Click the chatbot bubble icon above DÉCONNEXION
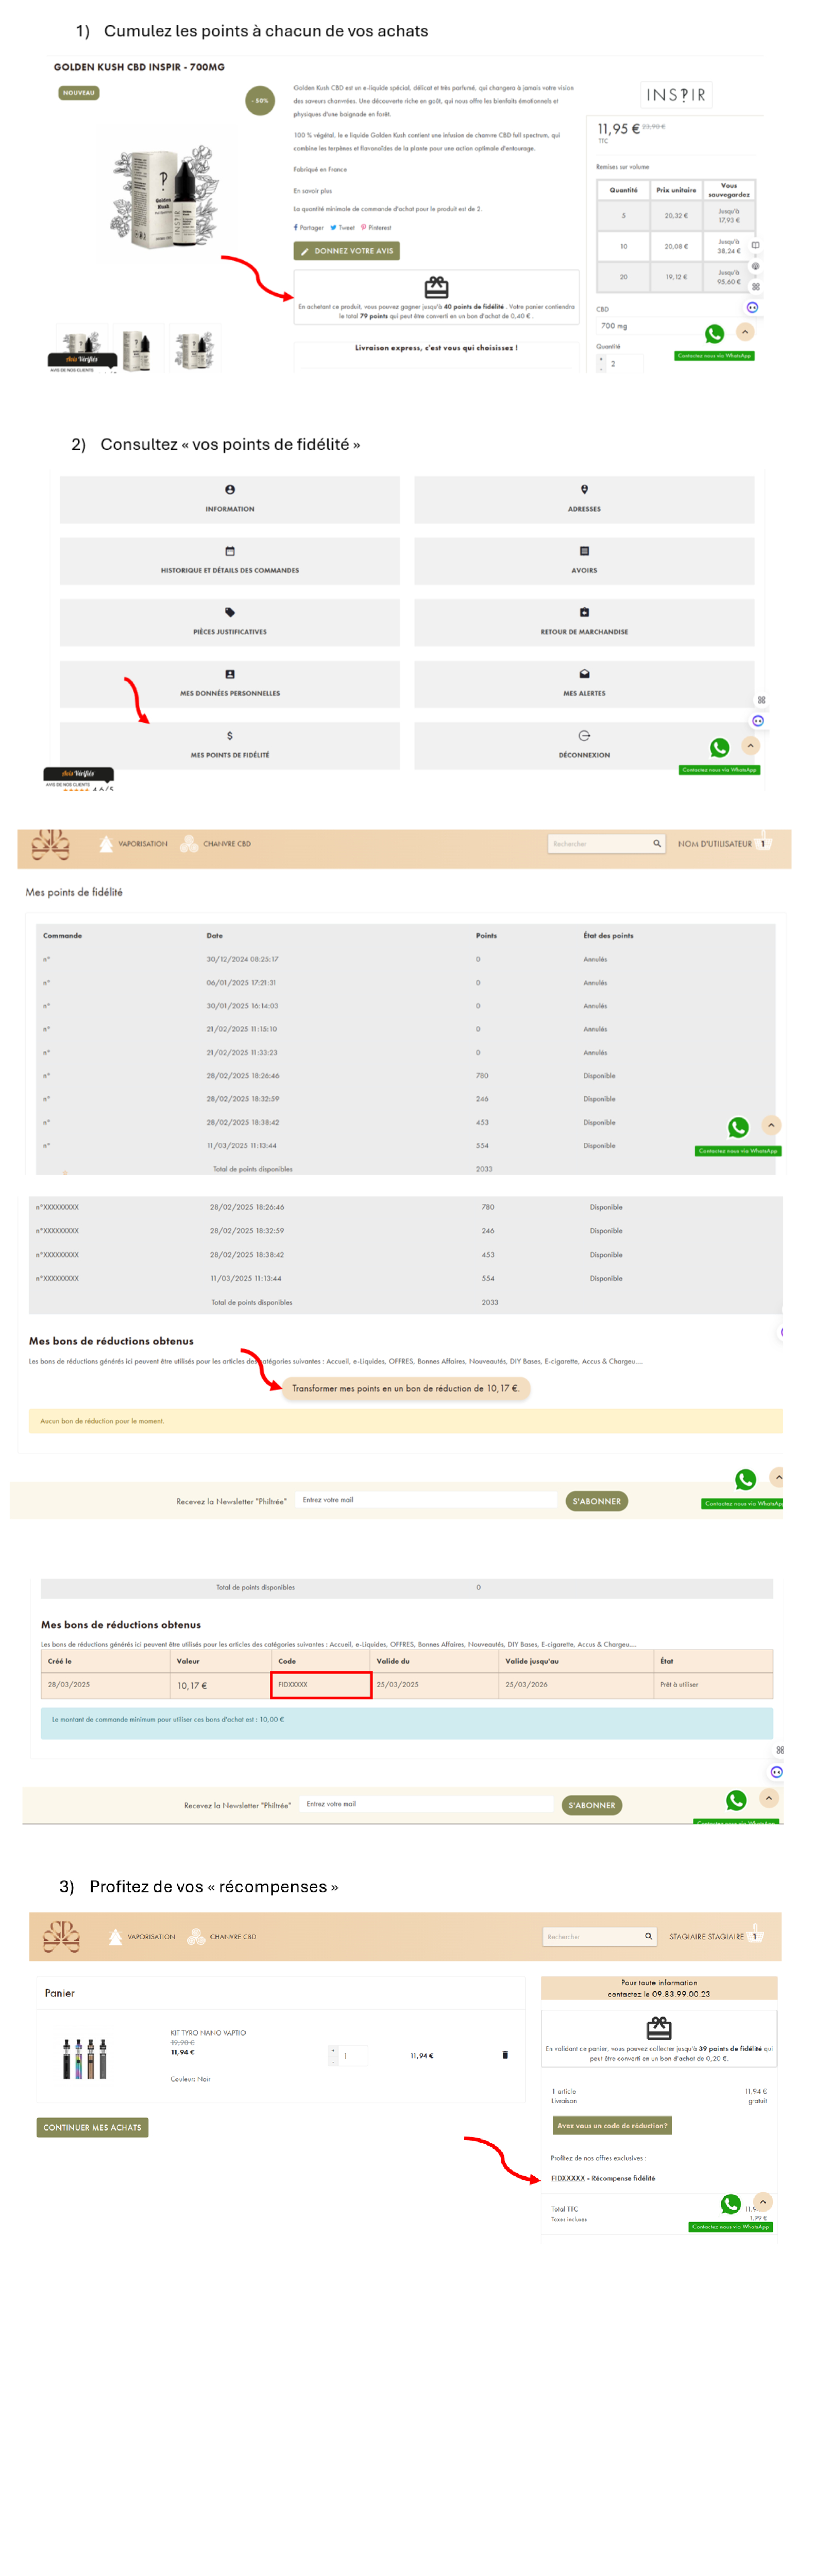The height and width of the screenshot is (2576, 813). click(x=758, y=721)
